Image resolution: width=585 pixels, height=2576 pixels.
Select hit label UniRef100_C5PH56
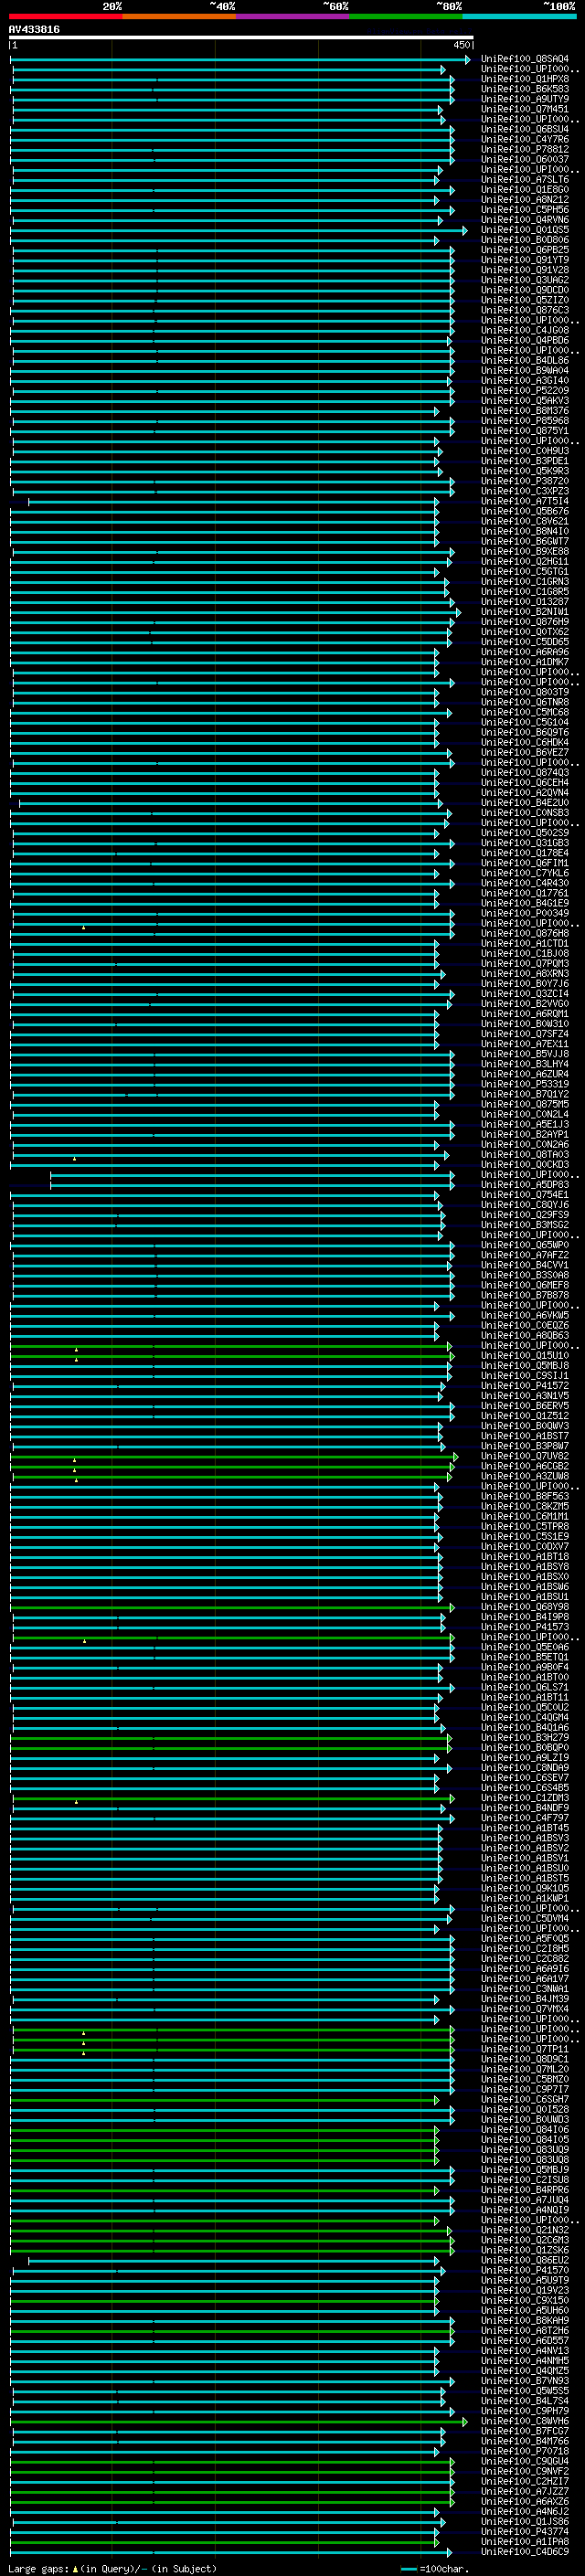click(525, 209)
